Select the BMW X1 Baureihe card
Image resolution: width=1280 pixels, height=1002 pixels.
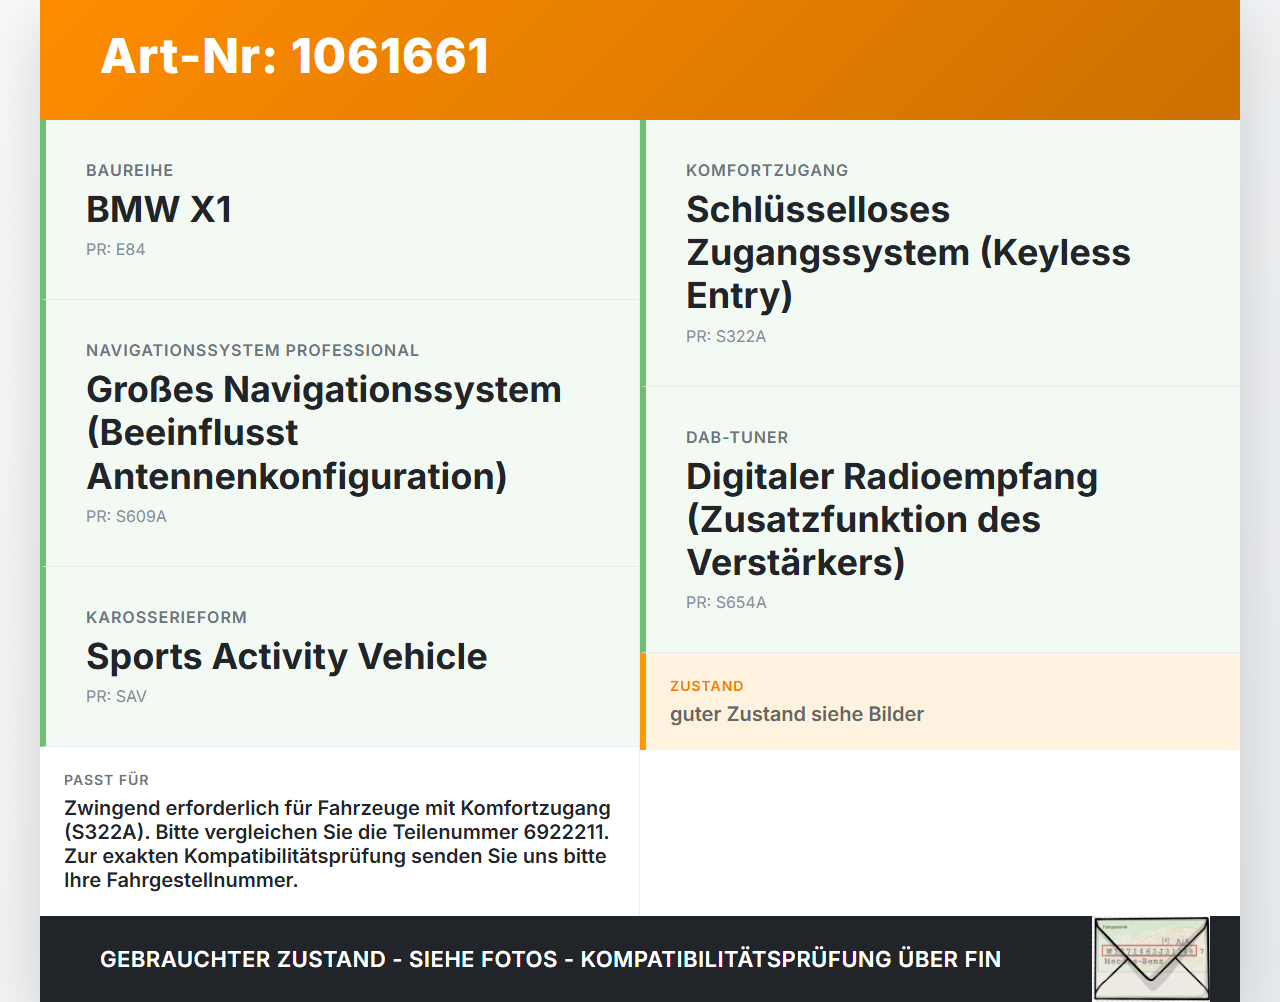[340, 210]
